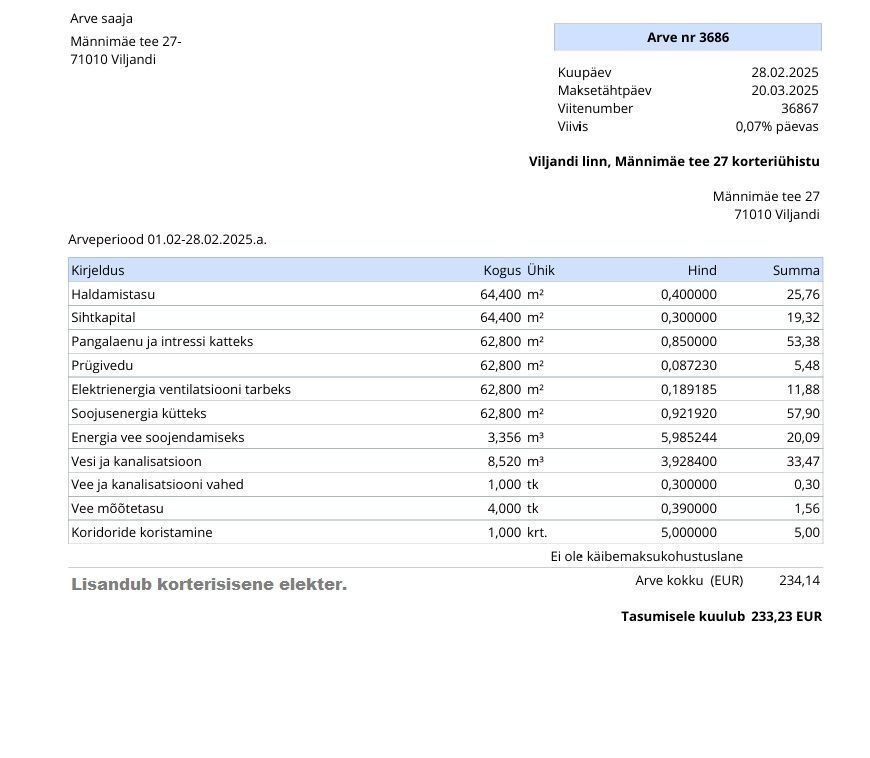Click the bold korteriühistu name heading
Image resolution: width=870 pixels, height=758 pixels.
coord(674,161)
